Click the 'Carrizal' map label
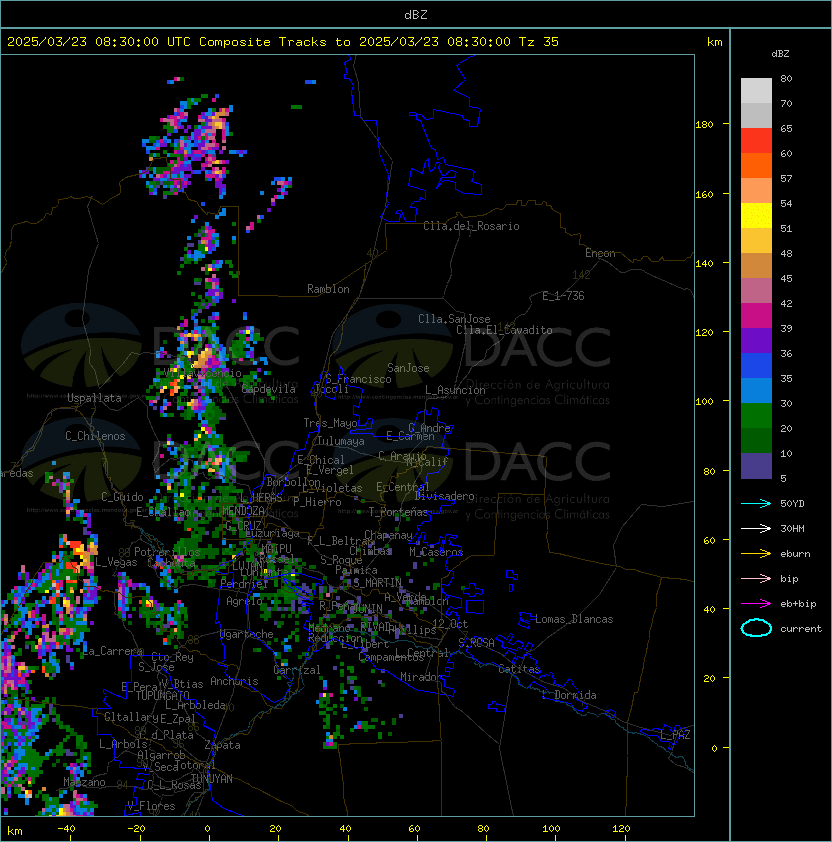Screen dimensions: 832x842 click(296, 670)
